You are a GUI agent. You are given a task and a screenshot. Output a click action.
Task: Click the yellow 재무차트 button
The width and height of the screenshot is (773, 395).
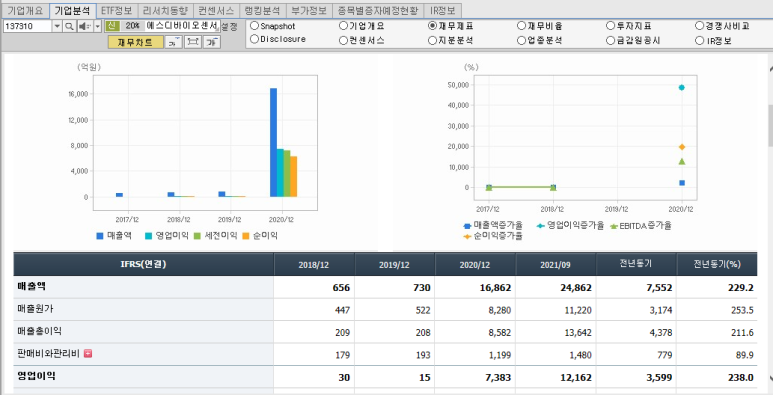point(136,42)
